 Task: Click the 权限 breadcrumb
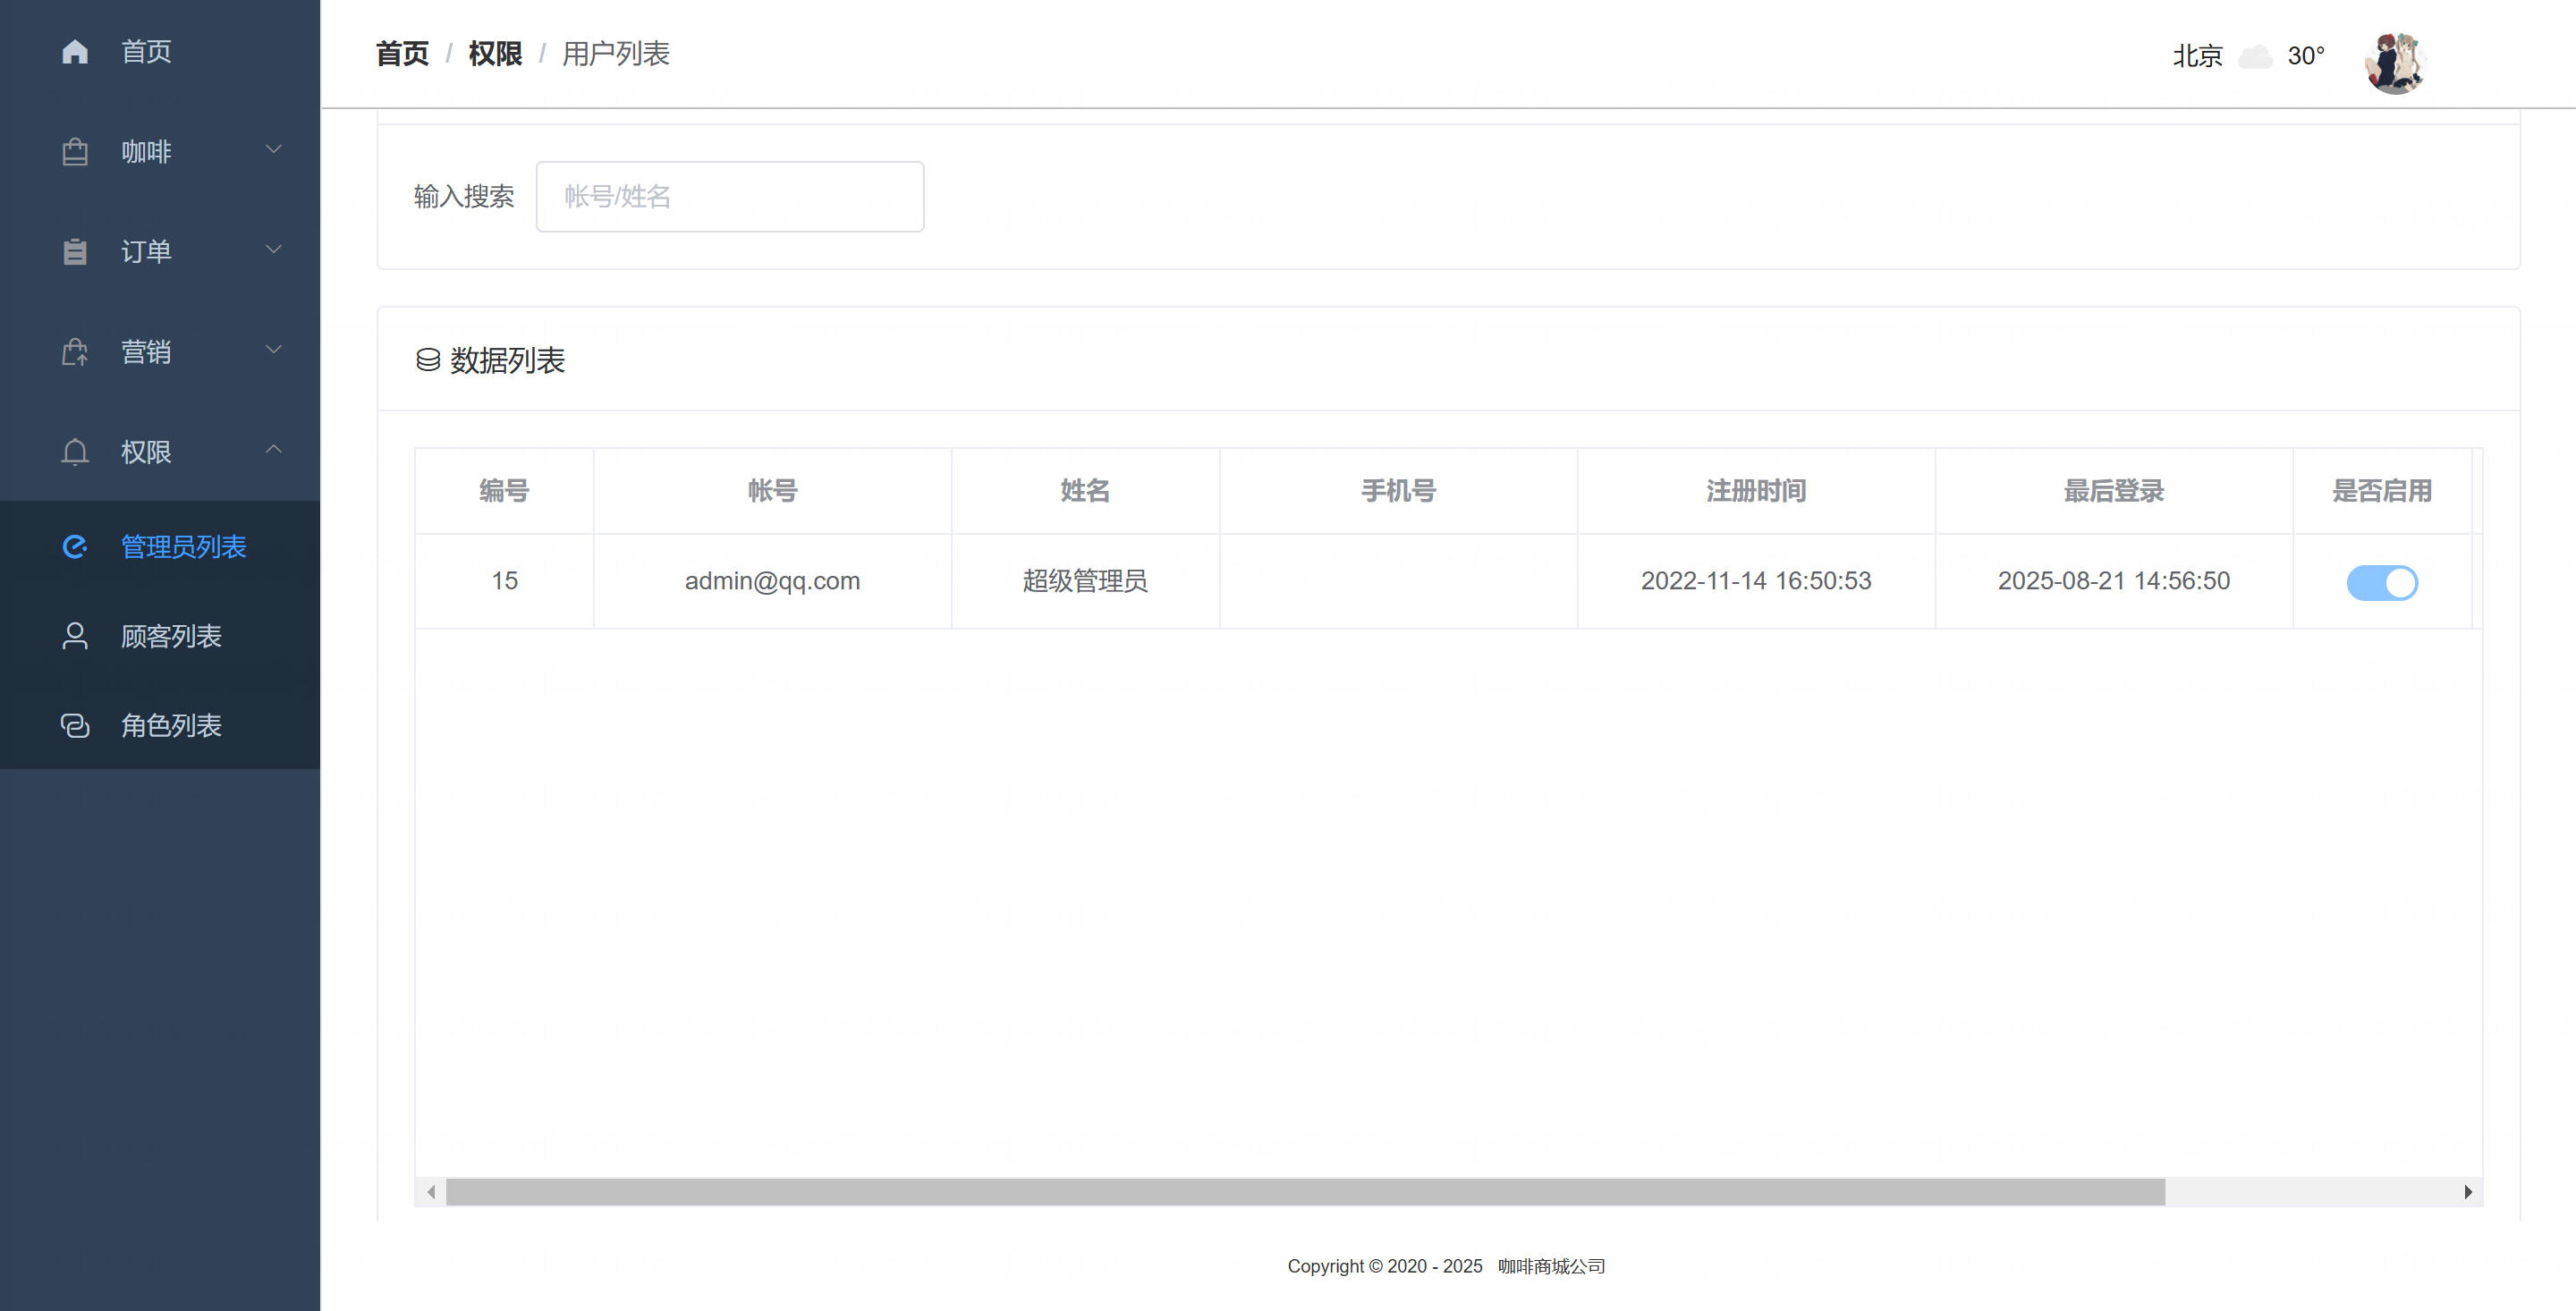pos(495,54)
